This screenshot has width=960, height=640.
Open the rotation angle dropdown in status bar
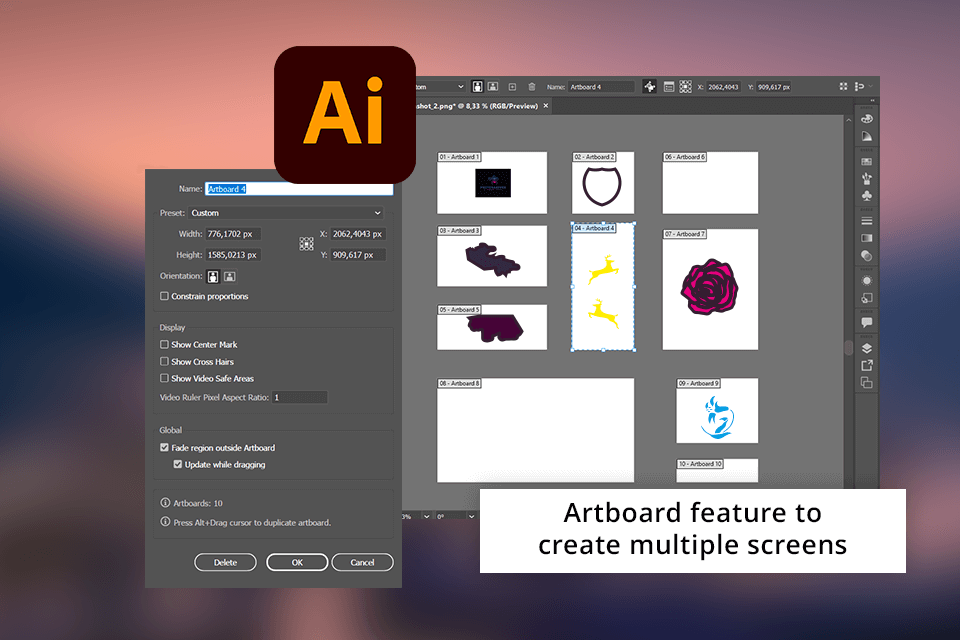(x=471, y=516)
